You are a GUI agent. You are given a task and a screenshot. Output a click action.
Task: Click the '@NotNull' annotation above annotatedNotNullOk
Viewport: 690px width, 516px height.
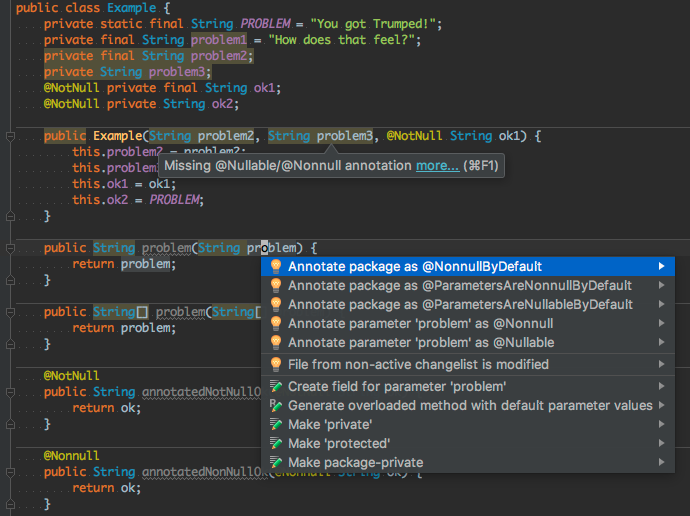tap(71, 376)
